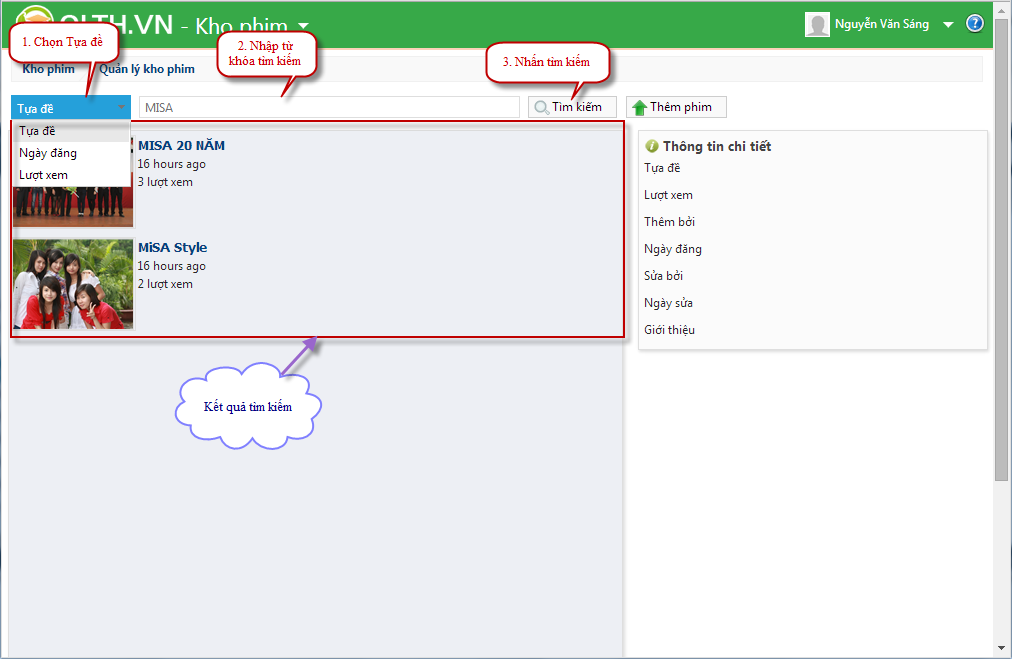
Task: Click the '2 lượt xem' view count text
Action: pyautogui.click(x=165, y=284)
